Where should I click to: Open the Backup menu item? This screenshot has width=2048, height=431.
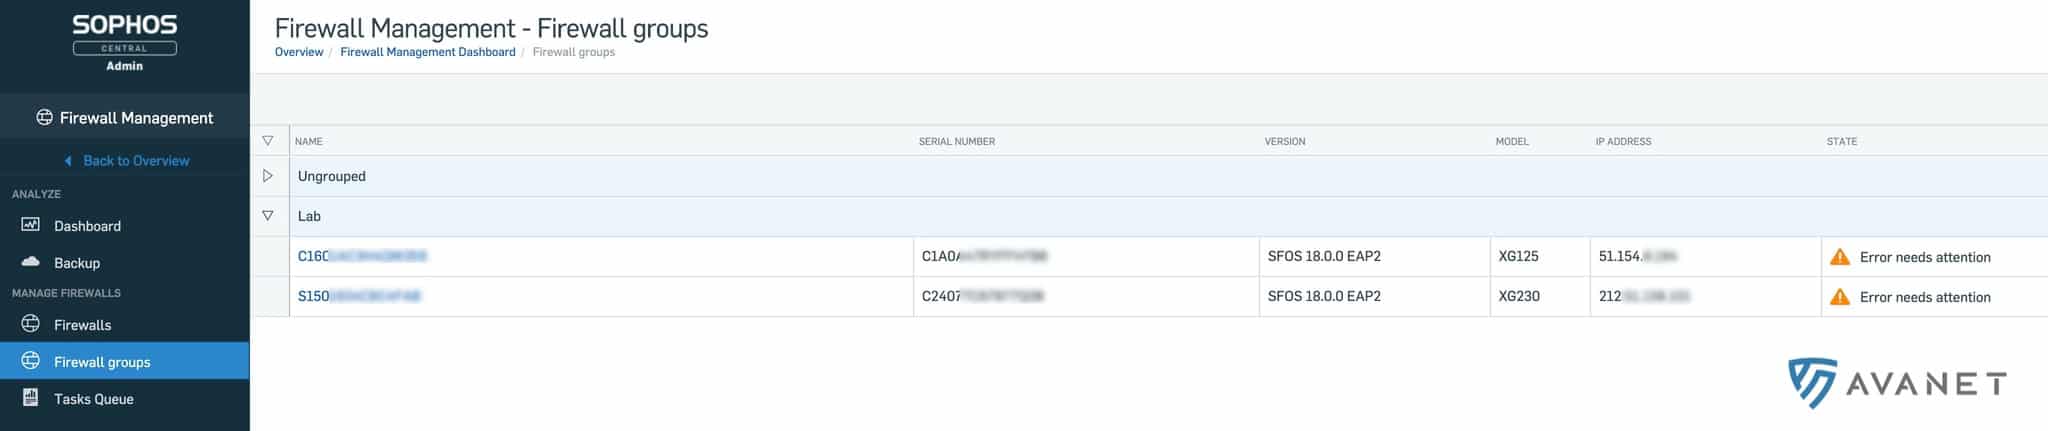pos(77,263)
